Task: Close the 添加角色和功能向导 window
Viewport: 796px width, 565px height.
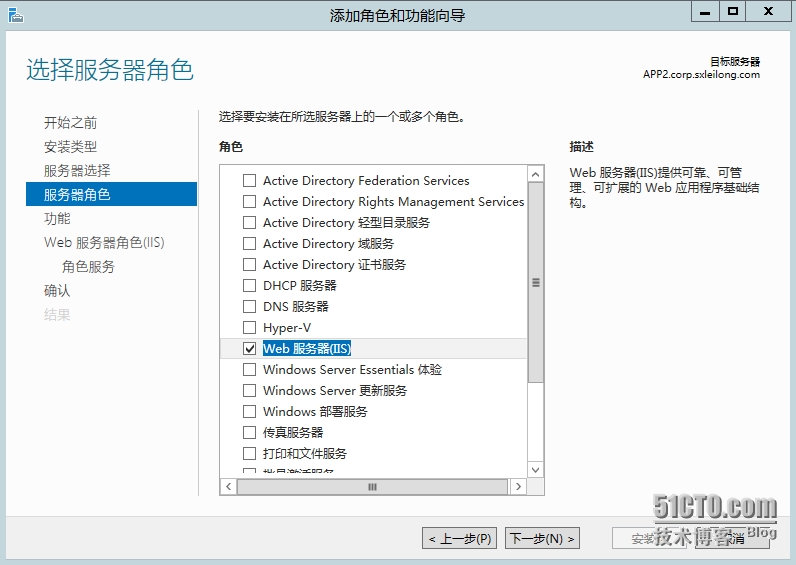Action: [769, 12]
